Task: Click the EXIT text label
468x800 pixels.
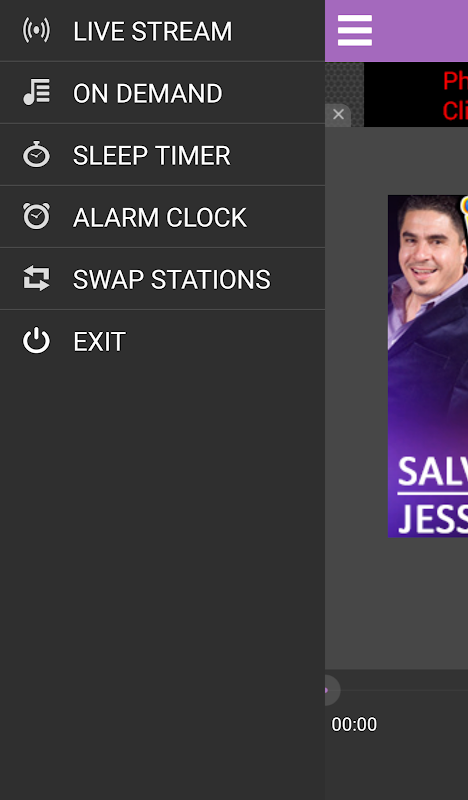Action: click(99, 342)
